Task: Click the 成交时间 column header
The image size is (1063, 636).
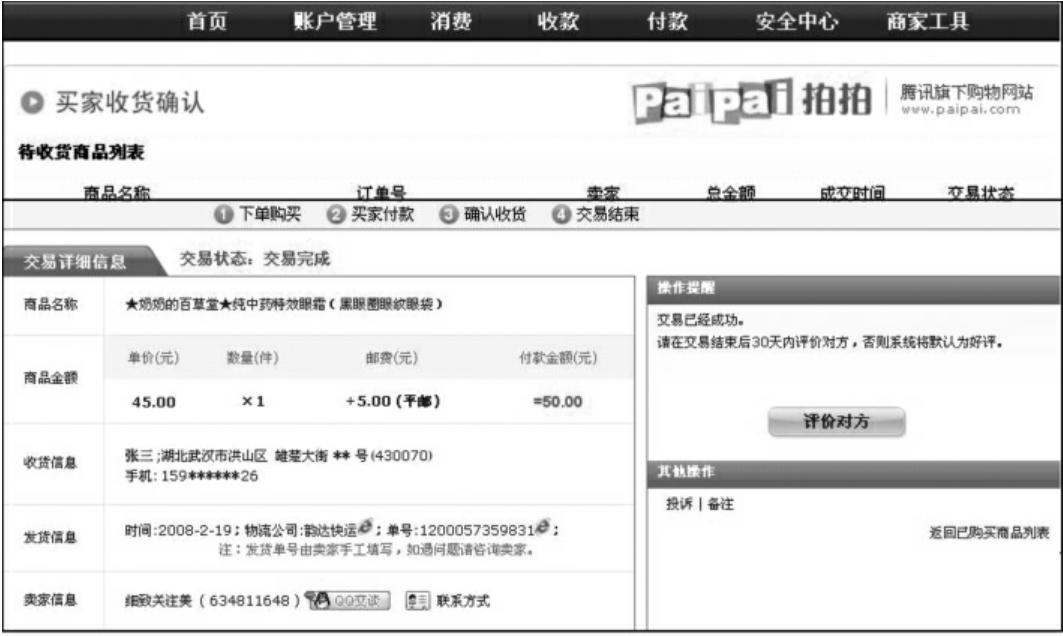Action: click(852, 193)
